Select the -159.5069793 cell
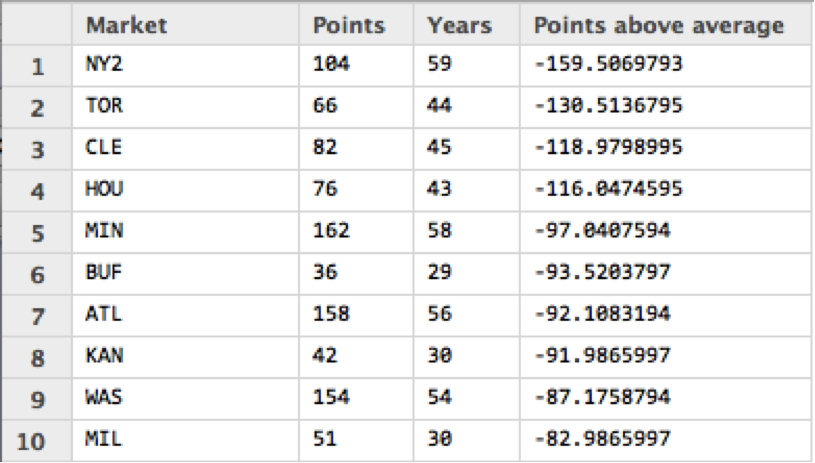 pyautogui.click(x=609, y=65)
